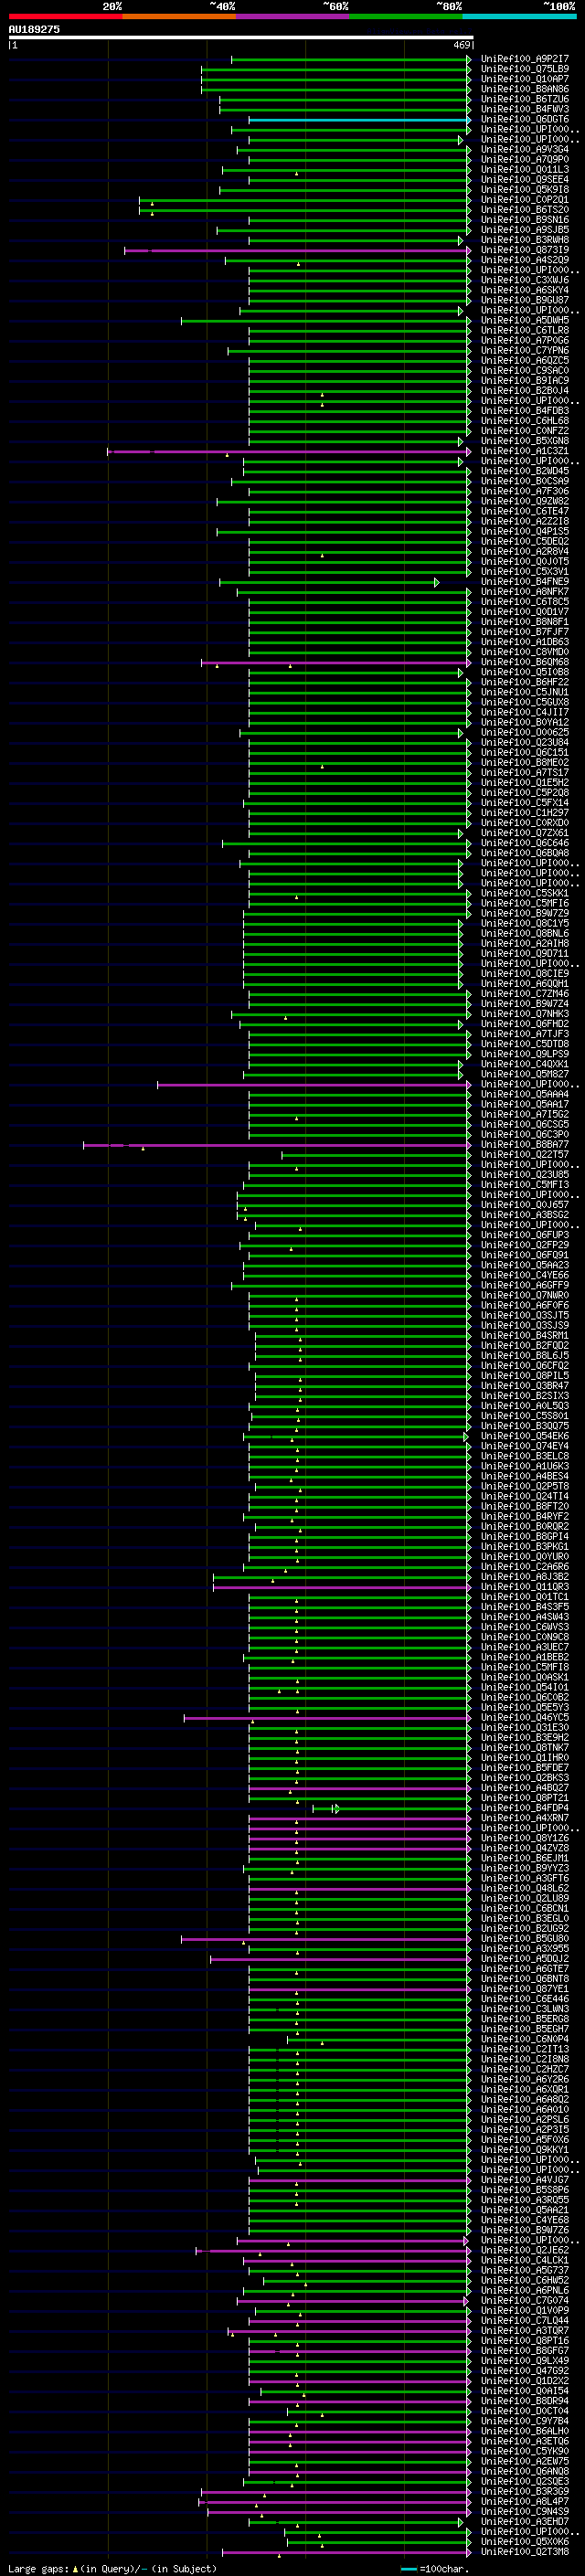Open hit label UniRef100_Q873I9
The height and width of the screenshot is (2576, 585).
pyautogui.click(x=525, y=250)
